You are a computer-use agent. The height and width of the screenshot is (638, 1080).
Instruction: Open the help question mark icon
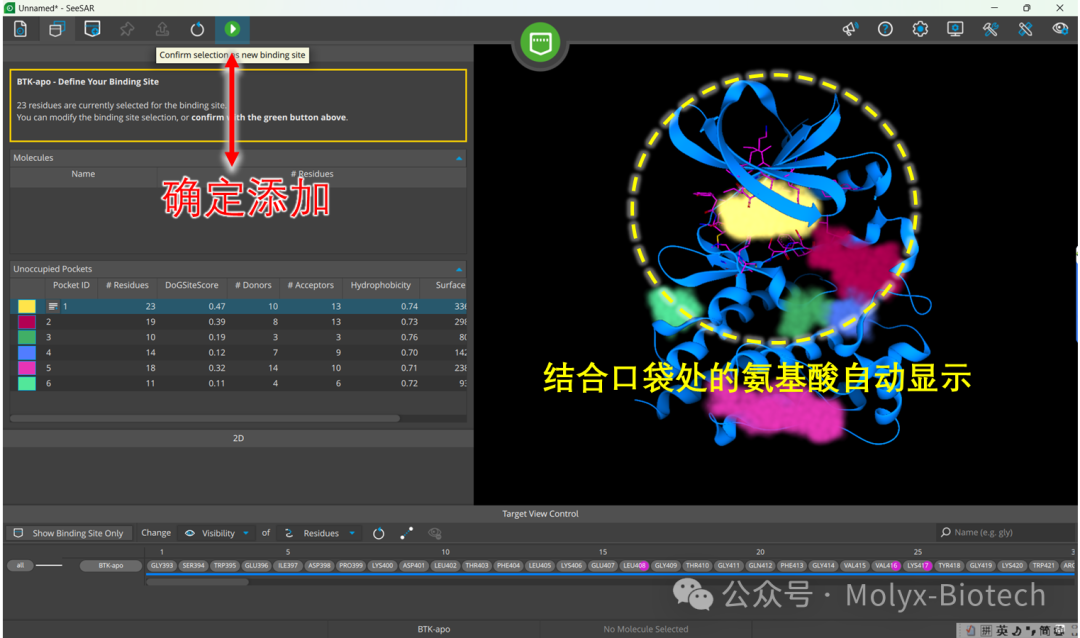click(x=885, y=29)
